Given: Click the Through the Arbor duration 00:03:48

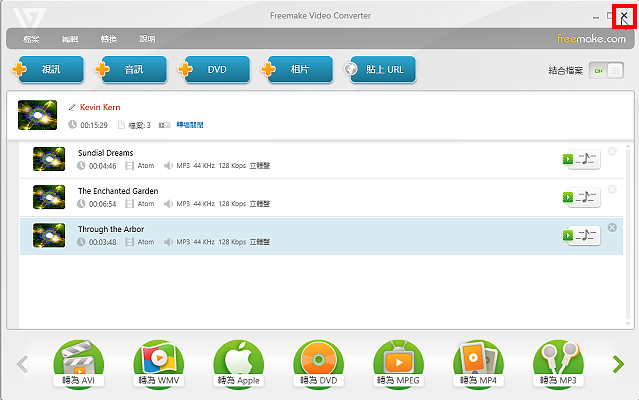Looking at the screenshot, I should click(103, 242).
